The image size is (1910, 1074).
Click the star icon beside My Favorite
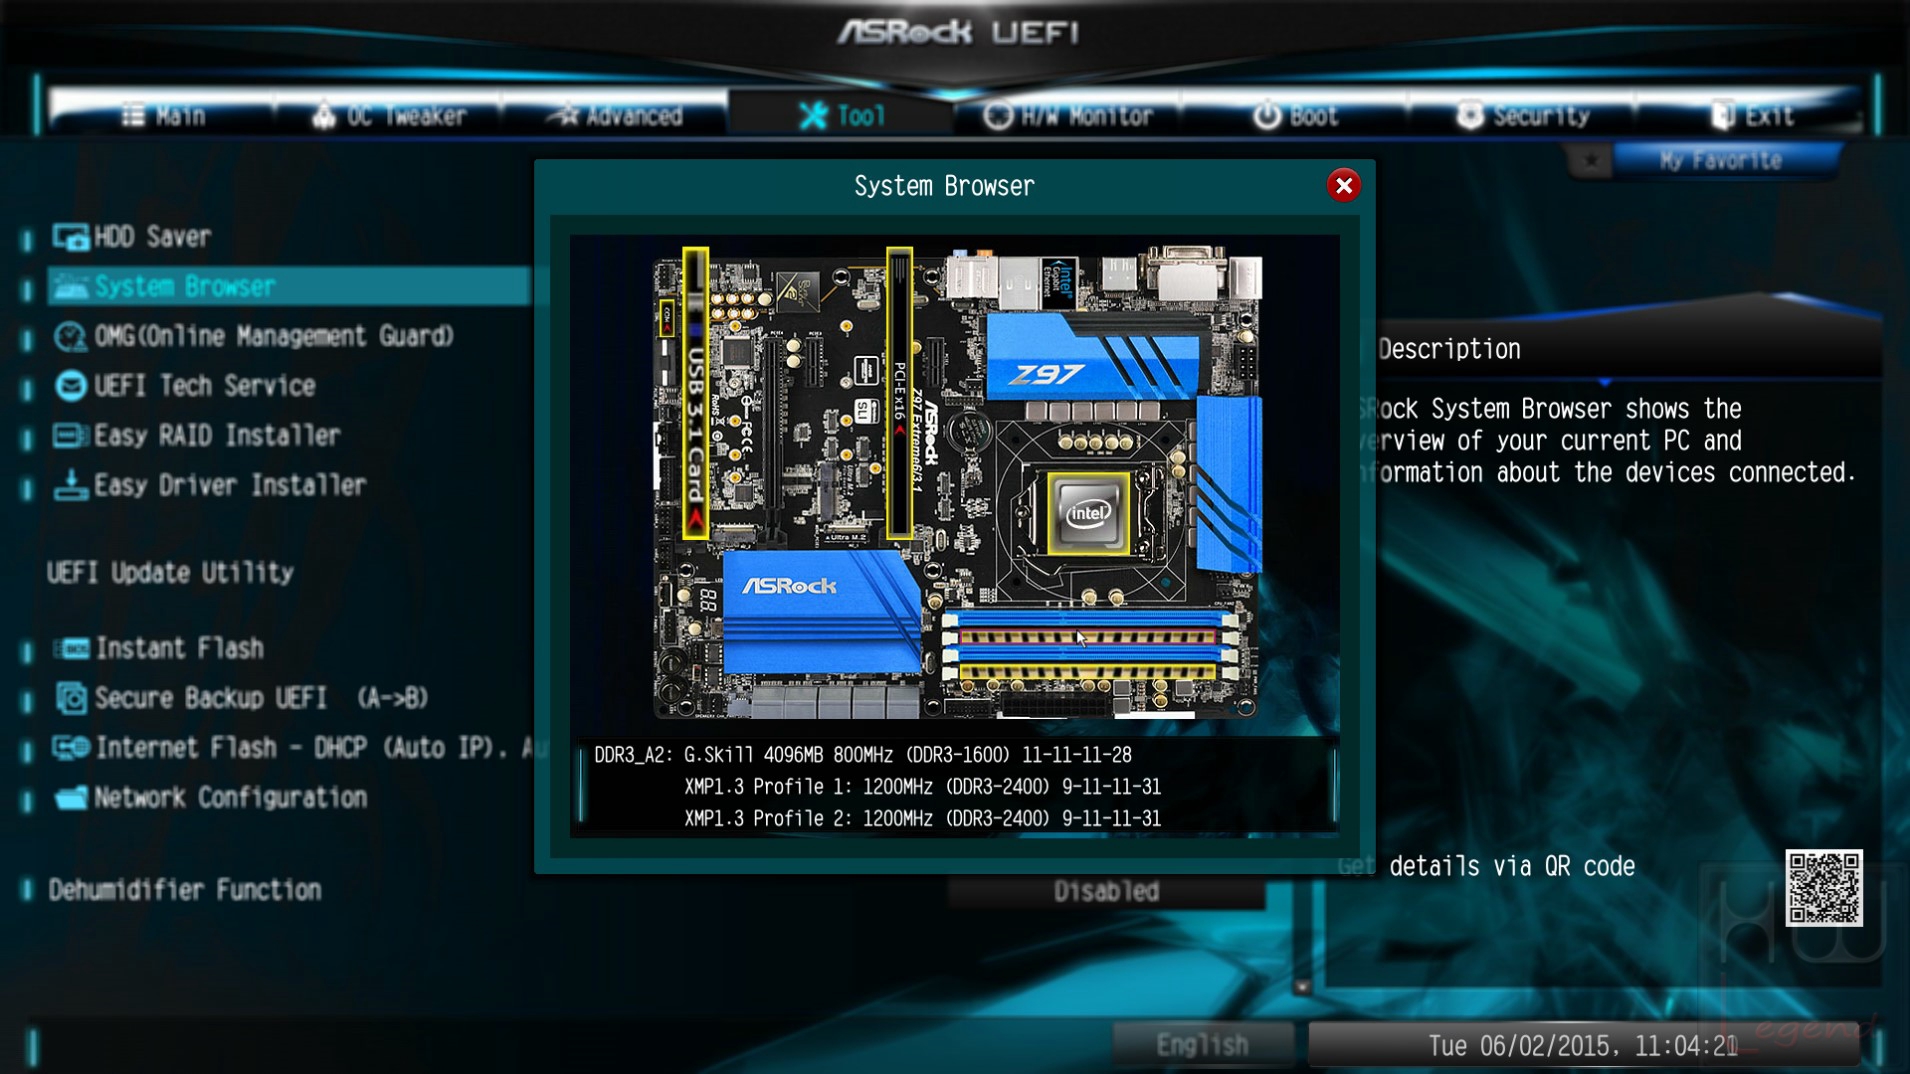(1590, 160)
